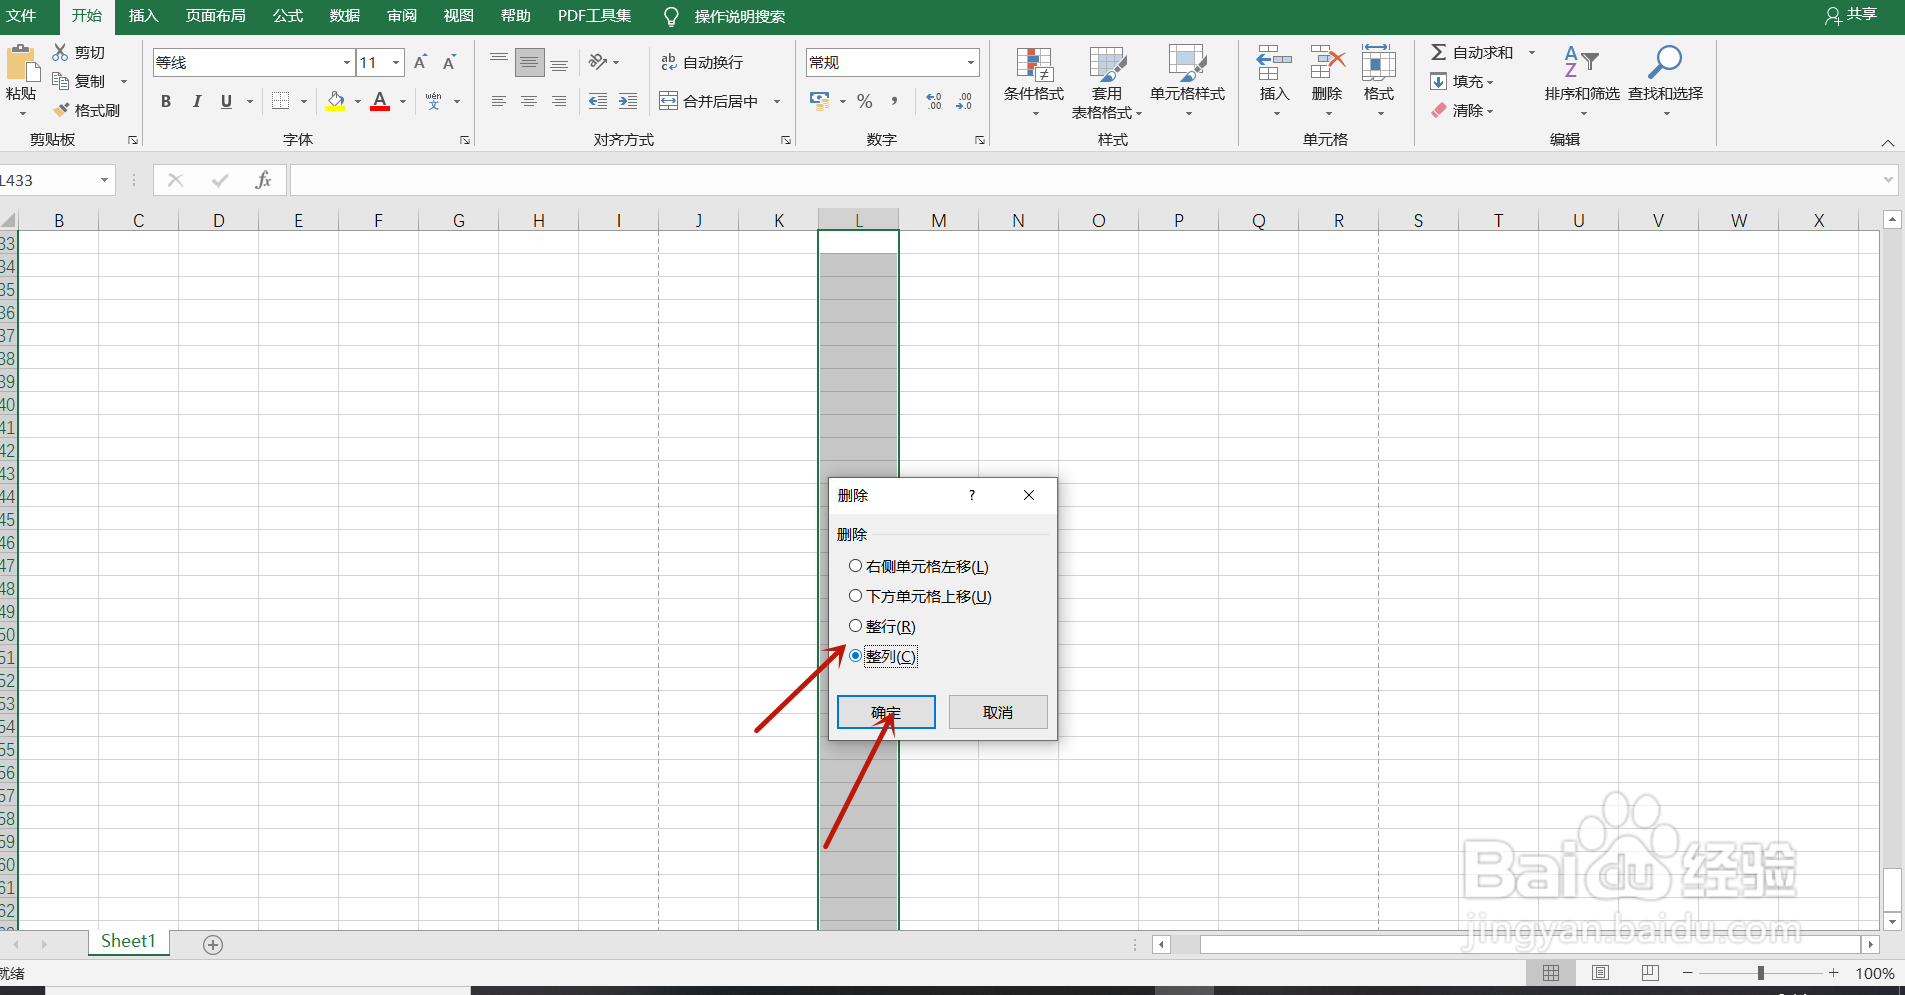Add a new sheet with plus icon
The image size is (1905, 995).
213,945
